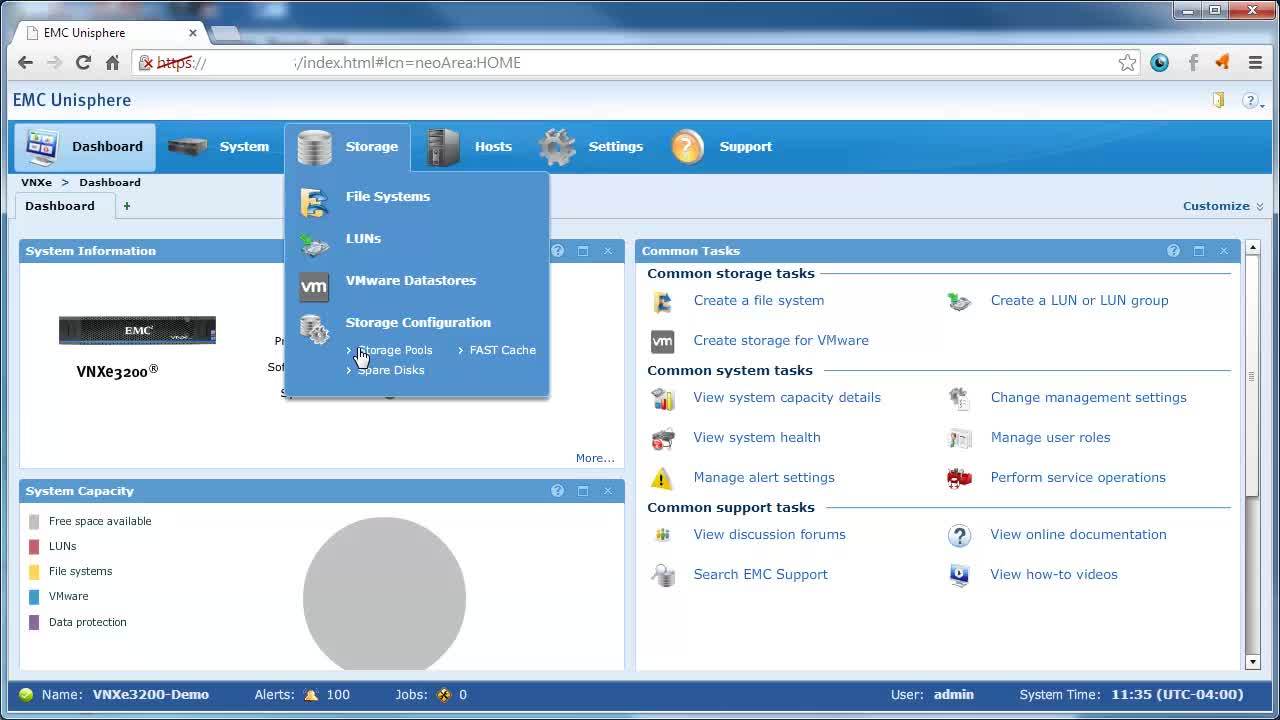1280x720 pixels.
Task: Click the Alerts bell icon in status bar
Action: click(311, 695)
